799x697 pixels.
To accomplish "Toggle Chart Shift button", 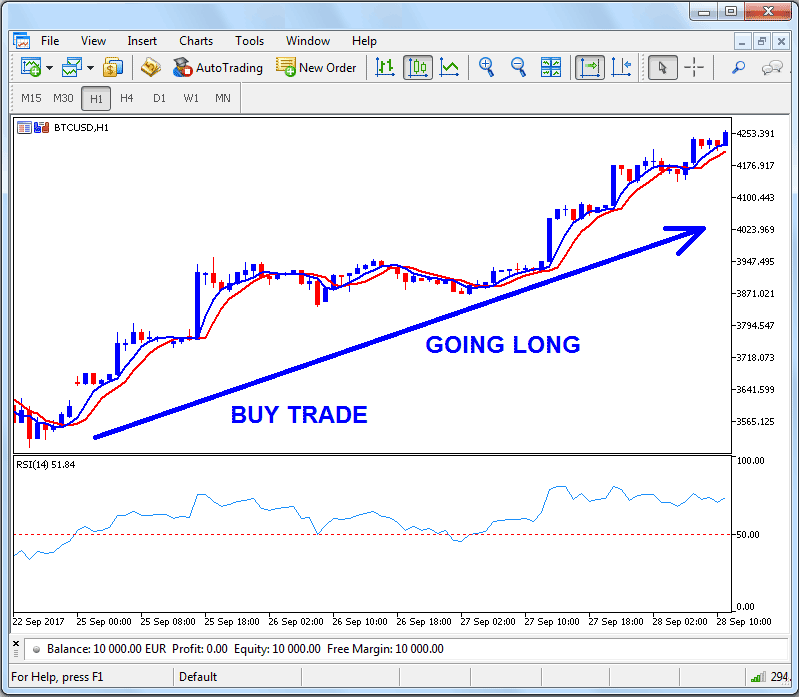I will click(x=621, y=67).
